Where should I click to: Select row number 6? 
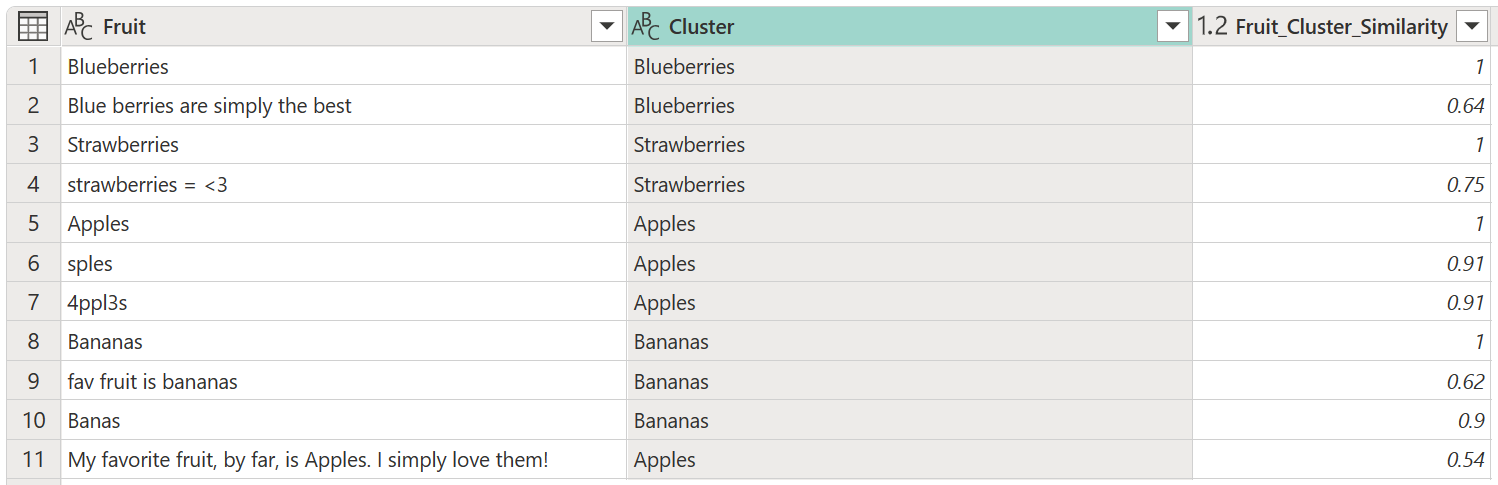tap(33, 264)
